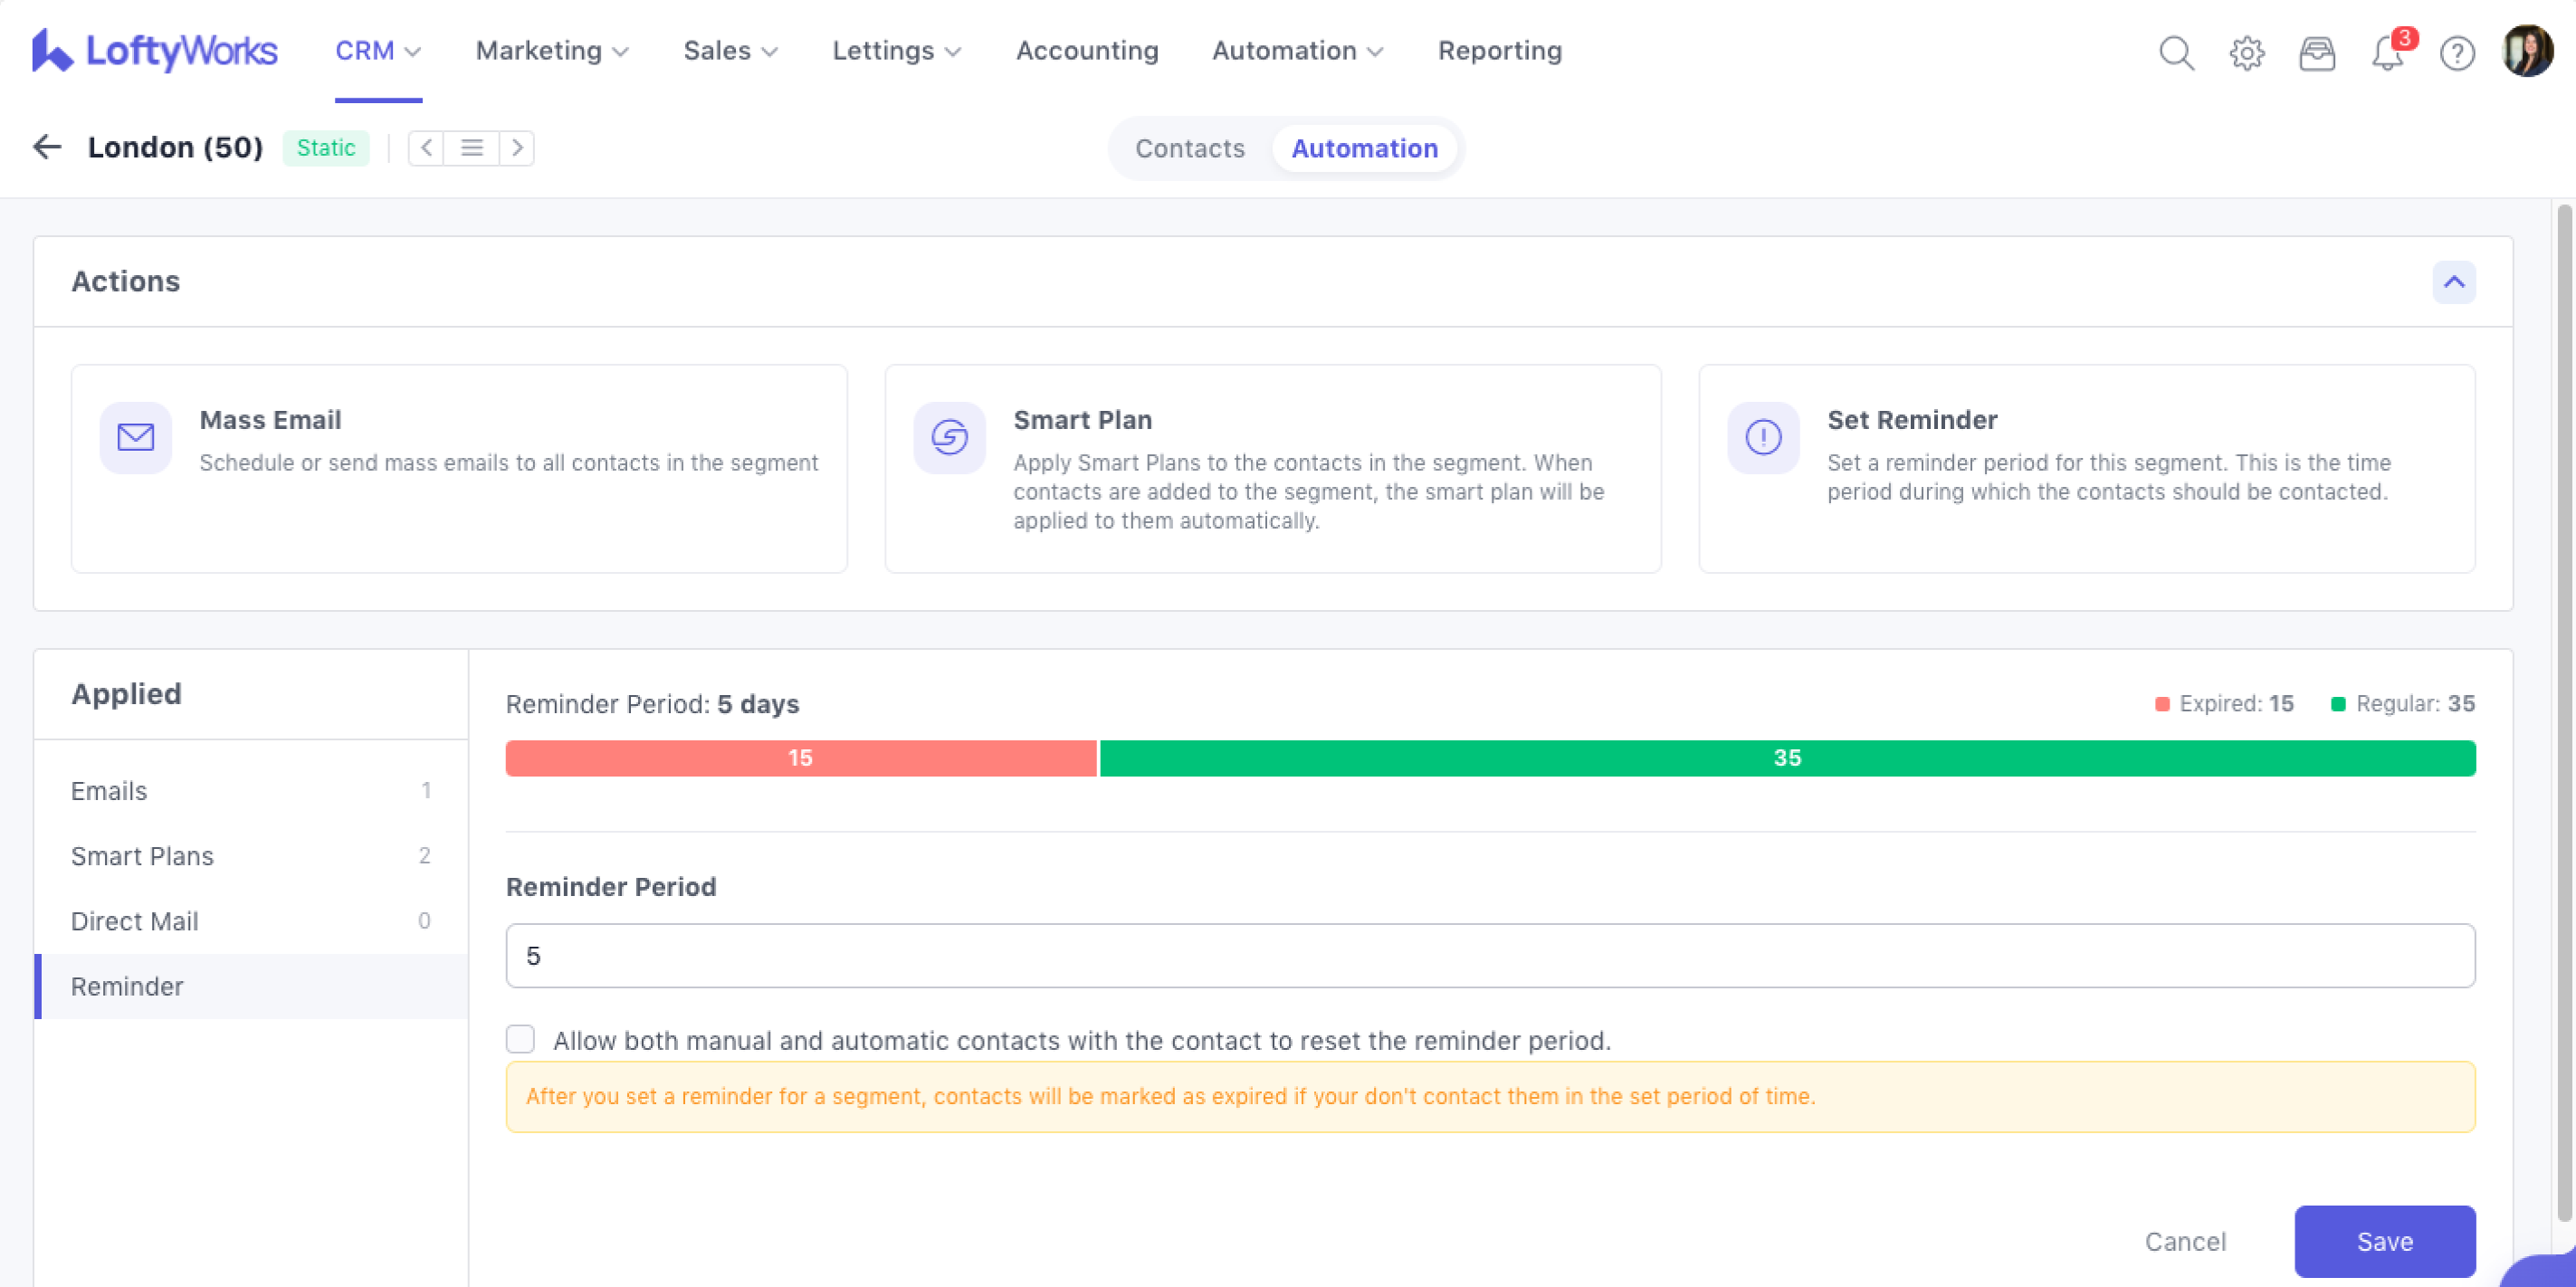Open the Automation nav dropdown

click(1297, 51)
